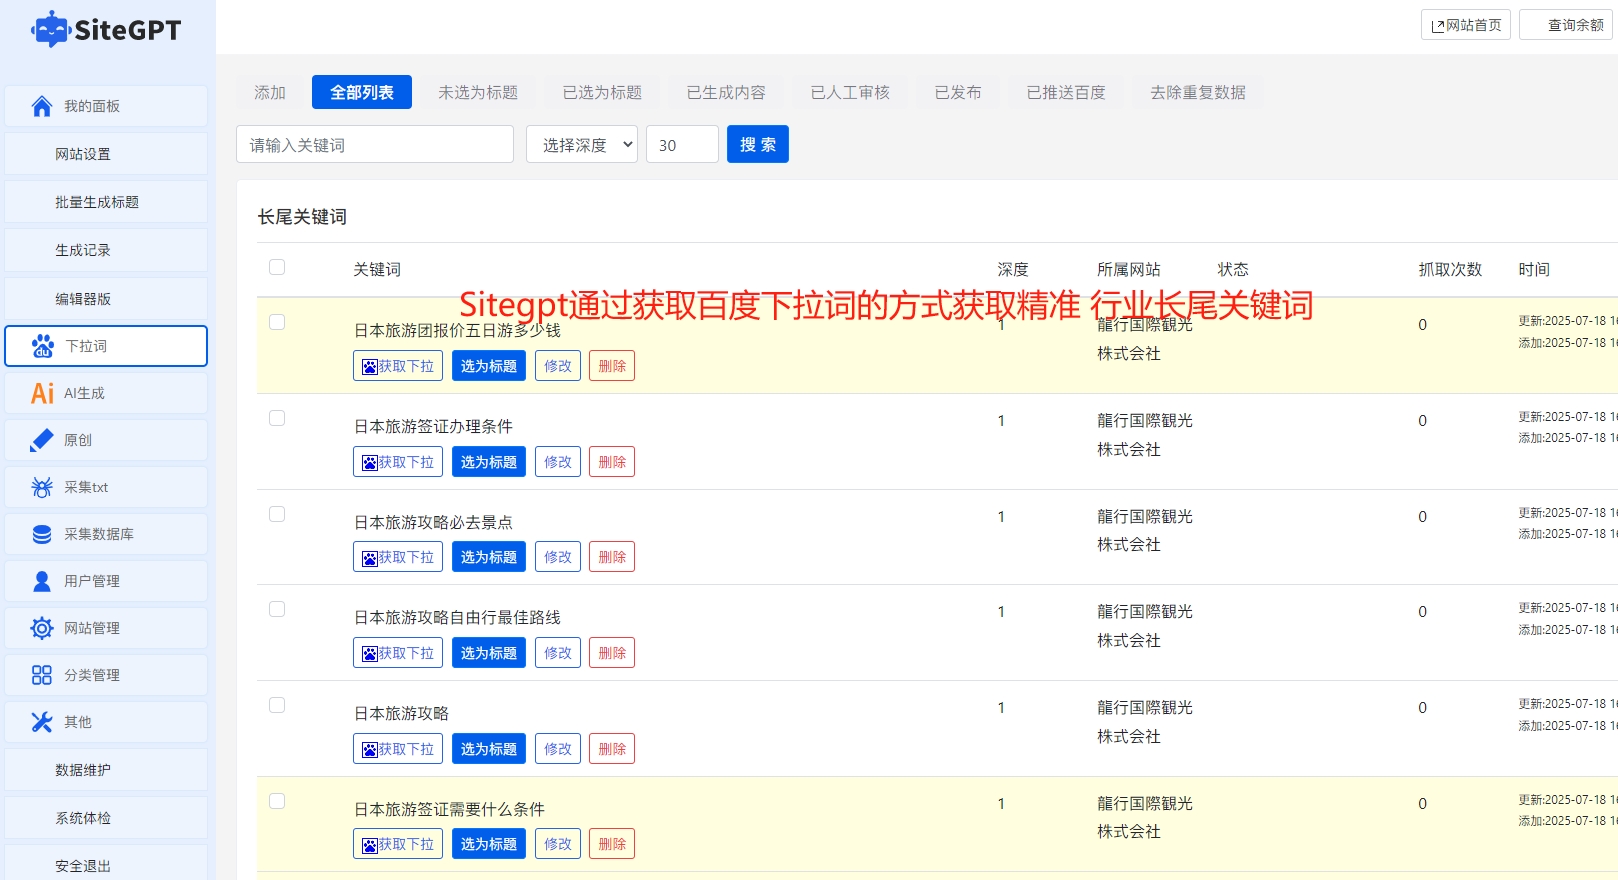Click 选为标题 for 日本旅游签证需要什么条件

489,844
